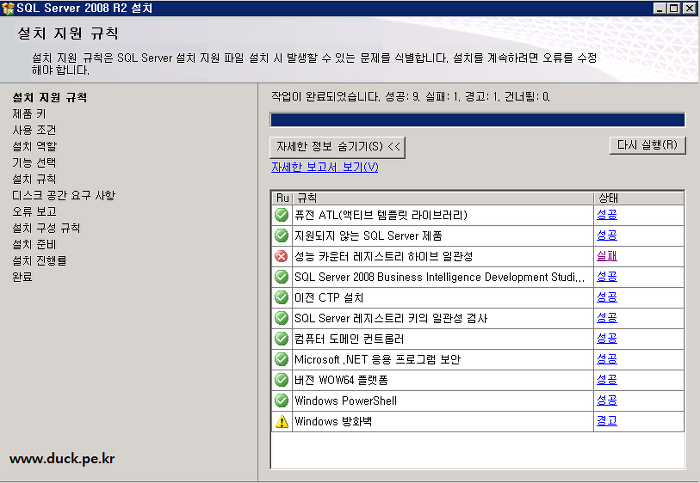Viewport: 700px width, 483px height.
Task: Open 성공 link for SQL Server 레지스트리 키 검사
Action: [x=607, y=317]
